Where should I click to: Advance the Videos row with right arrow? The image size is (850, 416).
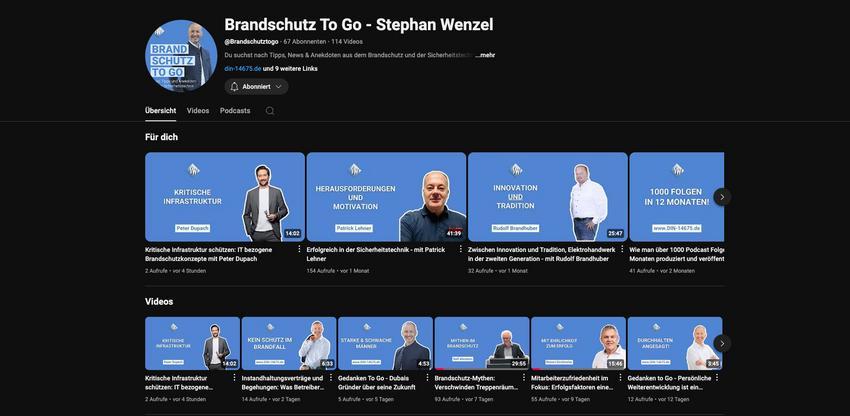[x=722, y=343]
